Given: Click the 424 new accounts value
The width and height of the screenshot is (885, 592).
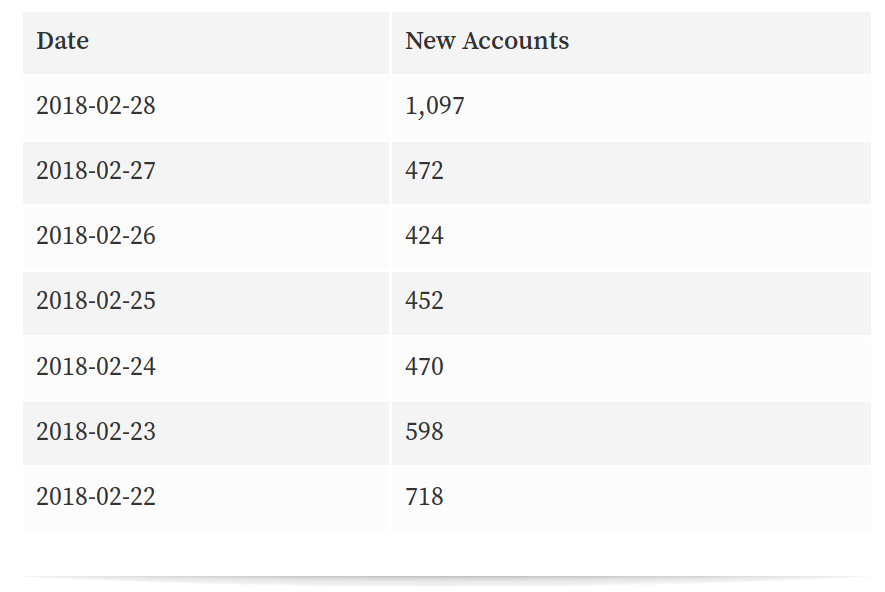Looking at the screenshot, I should (424, 236).
